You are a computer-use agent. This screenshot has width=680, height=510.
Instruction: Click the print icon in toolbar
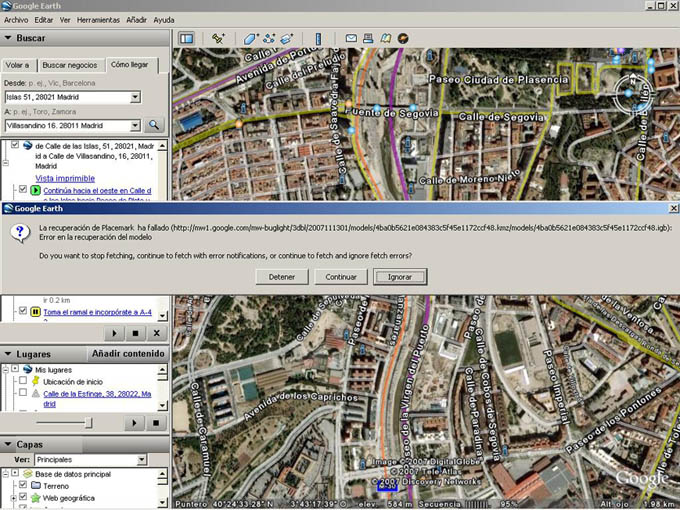click(x=368, y=38)
